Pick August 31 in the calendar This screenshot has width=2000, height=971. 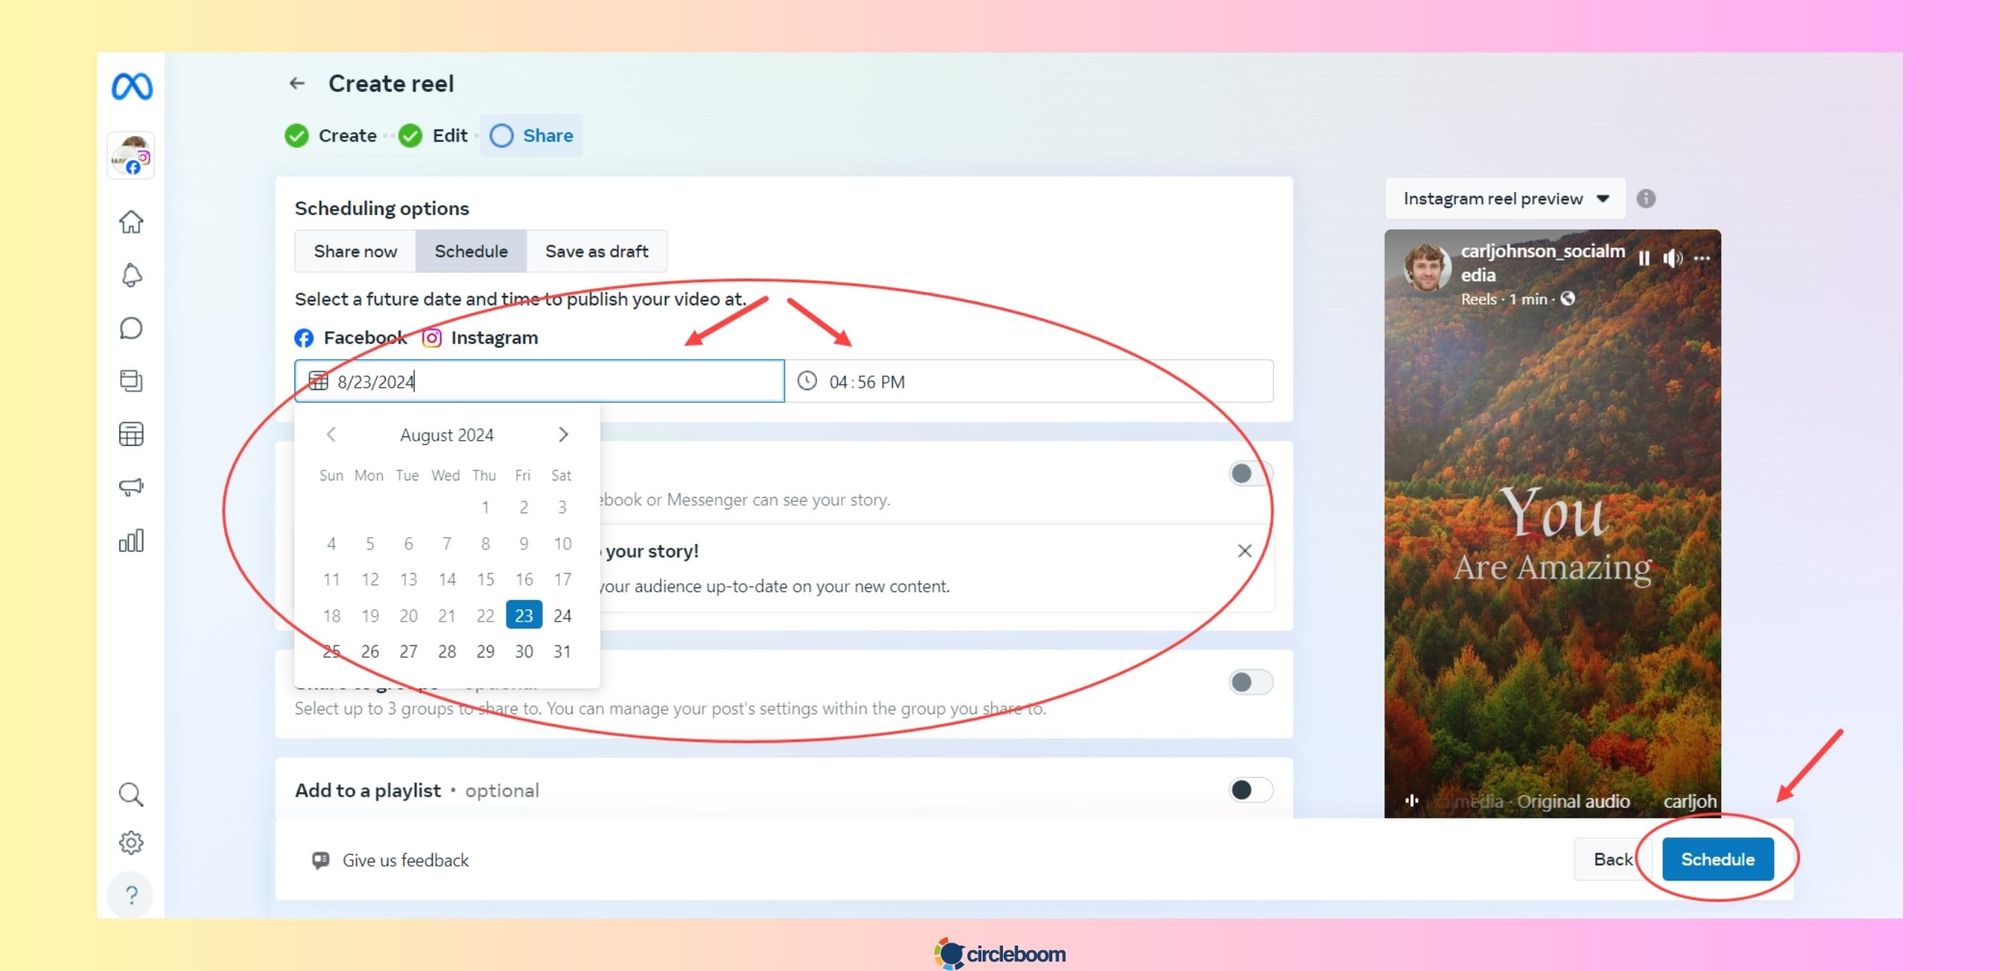coord(563,651)
